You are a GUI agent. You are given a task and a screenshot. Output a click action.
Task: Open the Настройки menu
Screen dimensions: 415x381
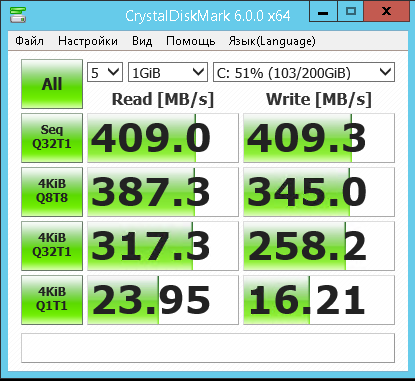(88, 41)
